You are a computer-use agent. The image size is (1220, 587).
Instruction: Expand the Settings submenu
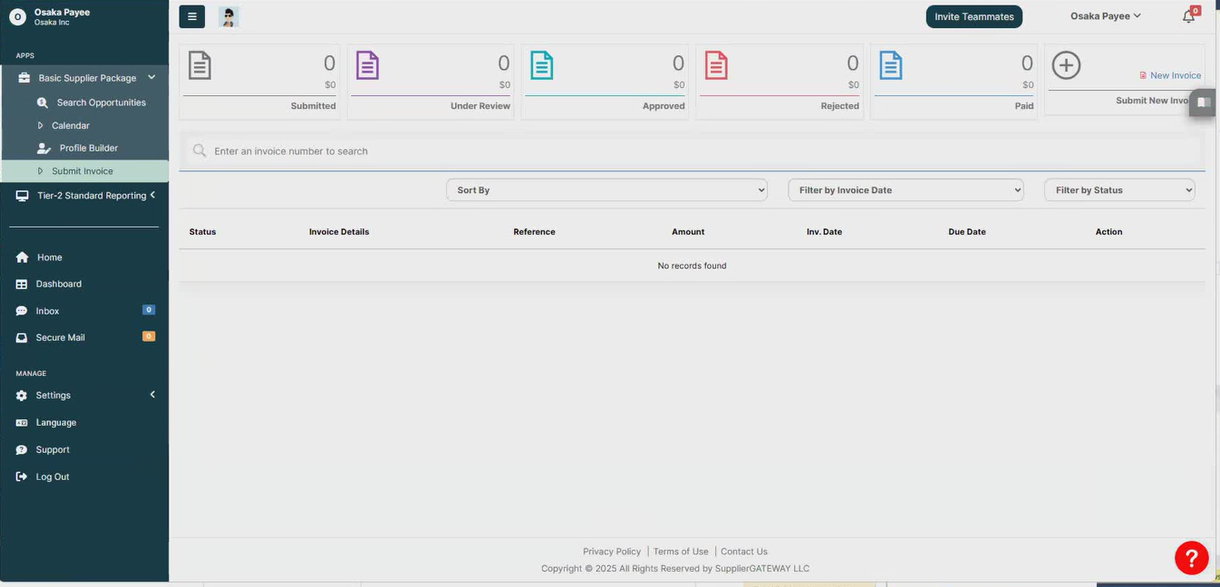coord(152,395)
